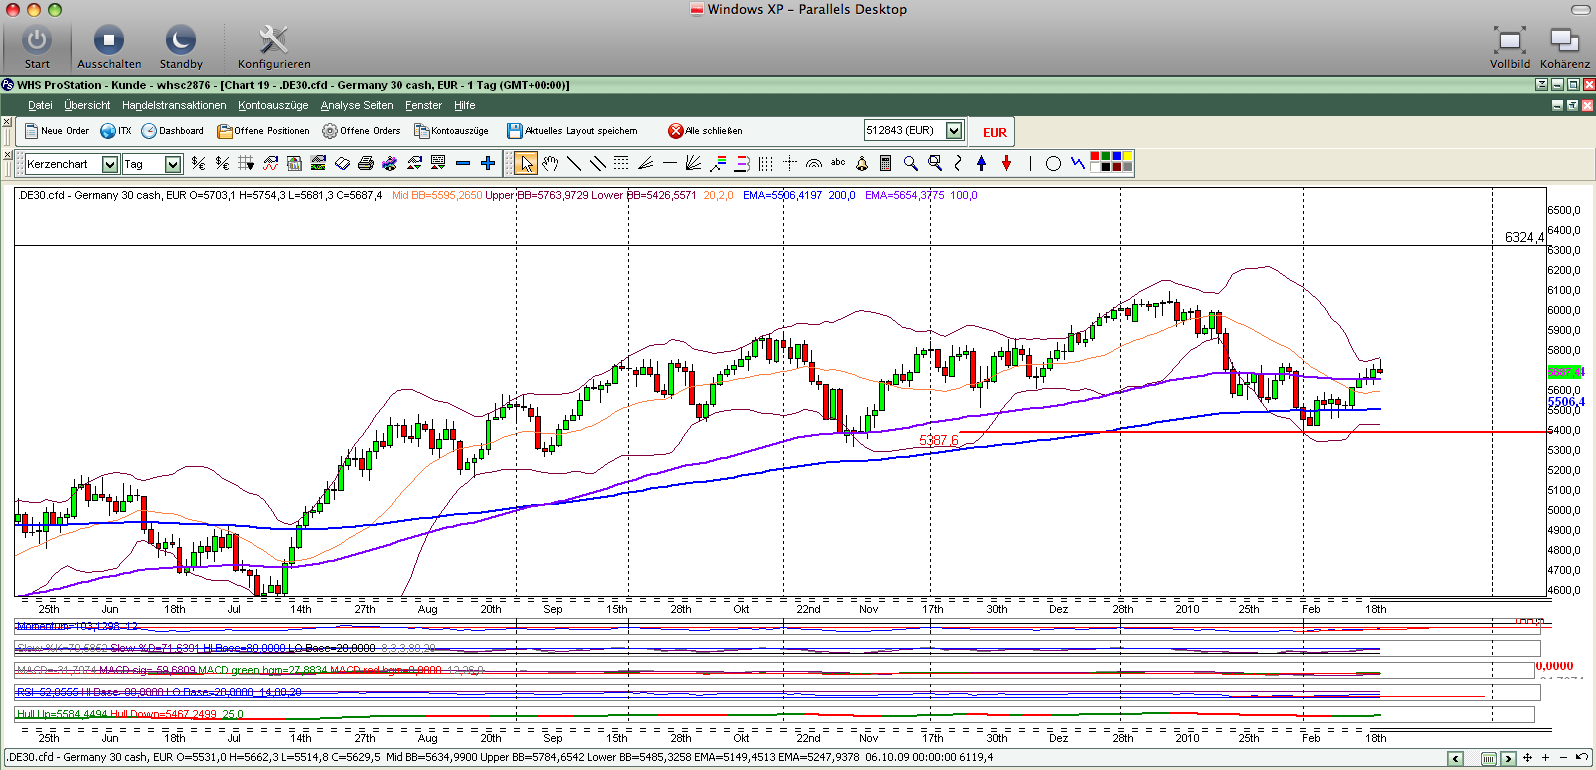
Task: Expand the Tag timeframe dropdown
Action: pyautogui.click(x=173, y=164)
